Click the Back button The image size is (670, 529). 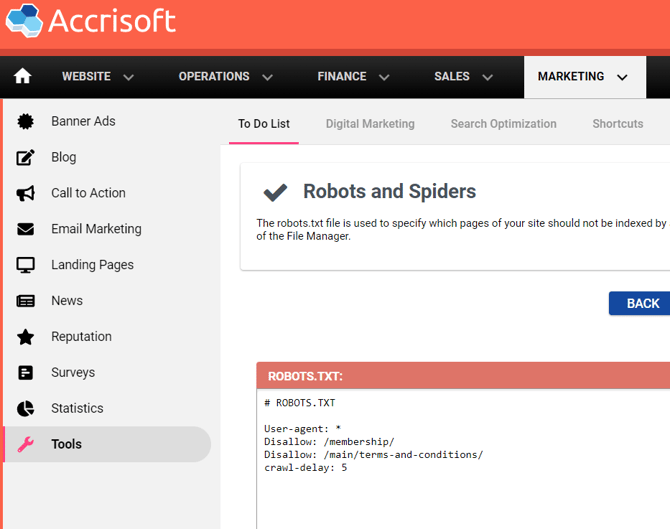642,303
